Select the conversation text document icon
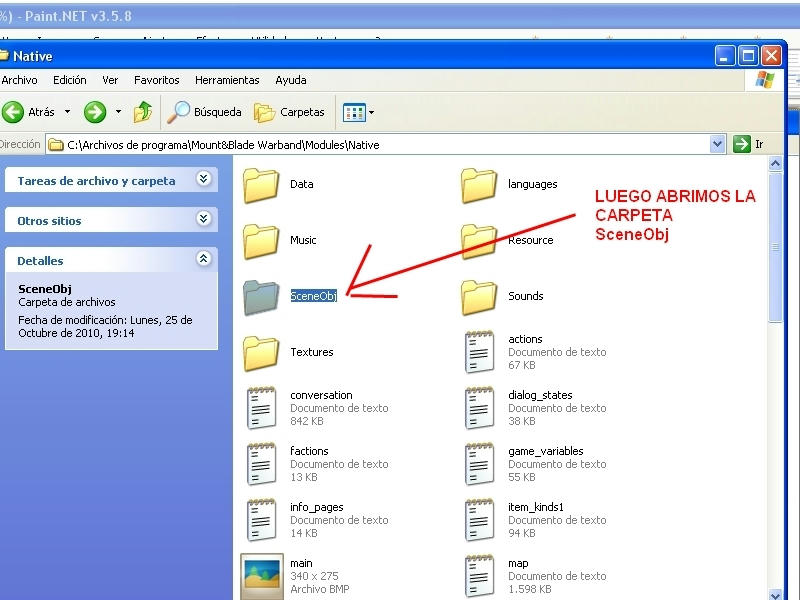The height and width of the screenshot is (600, 800). pyautogui.click(x=261, y=408)
